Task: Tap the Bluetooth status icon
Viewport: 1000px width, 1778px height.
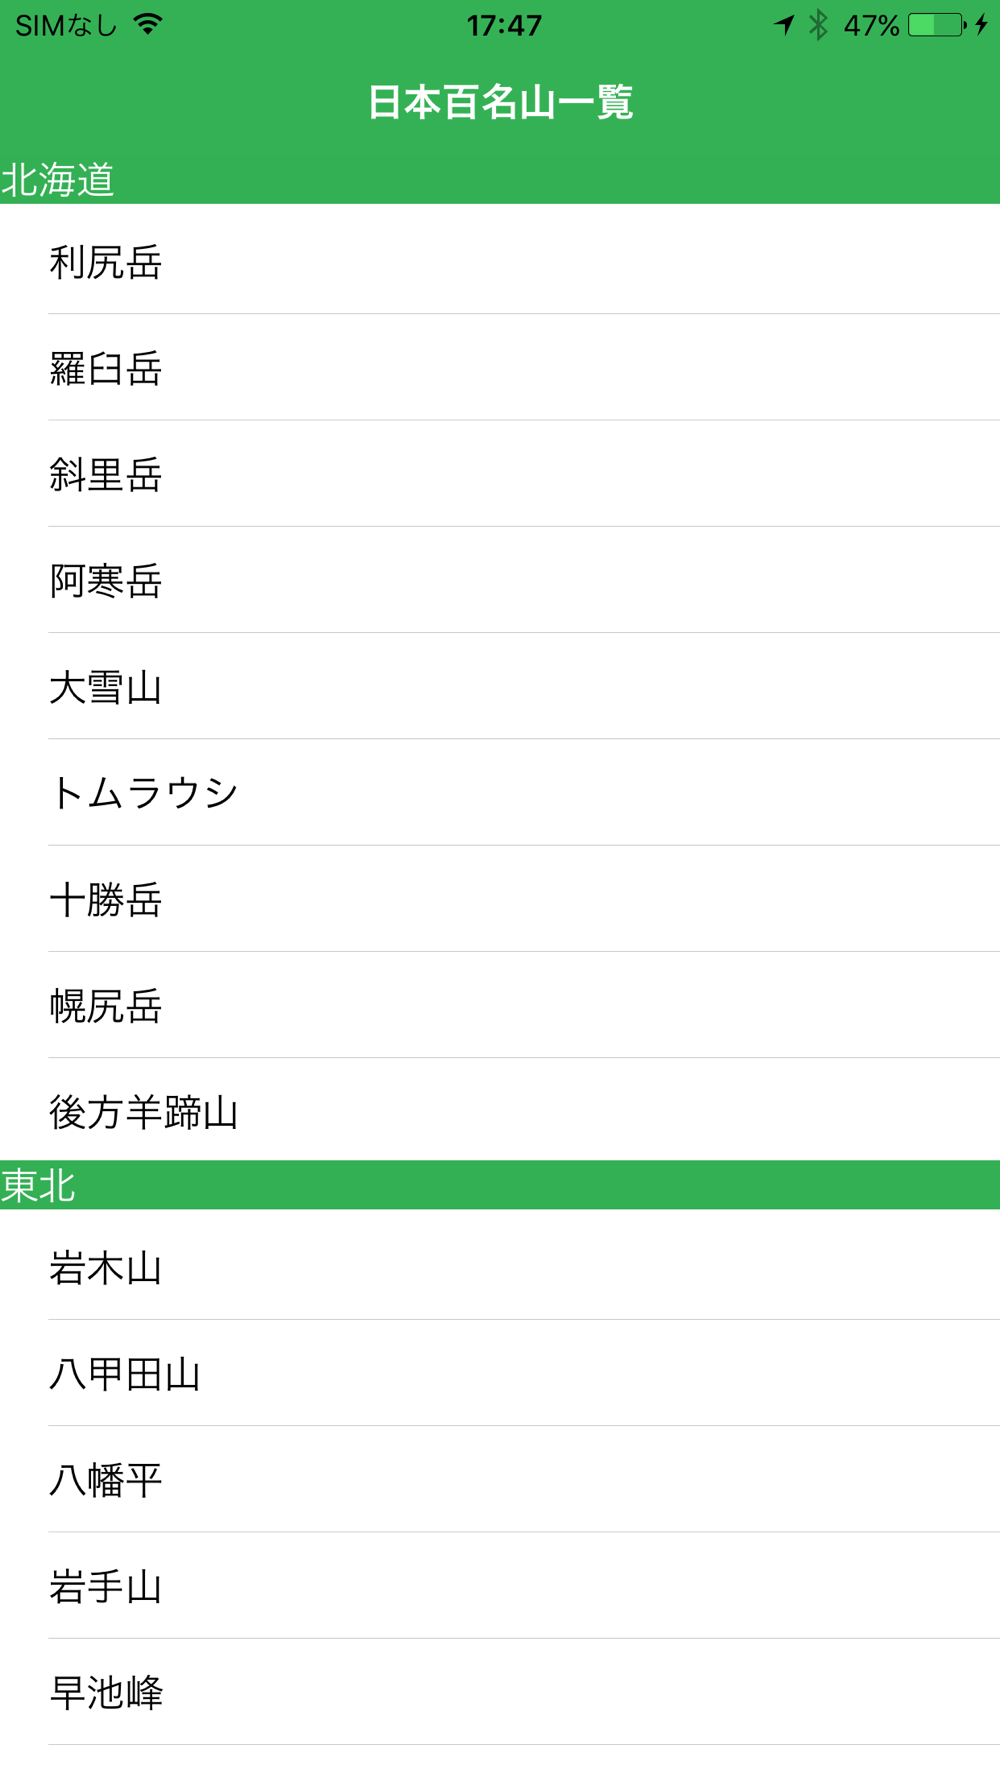Action: click(x=819, y=25)
